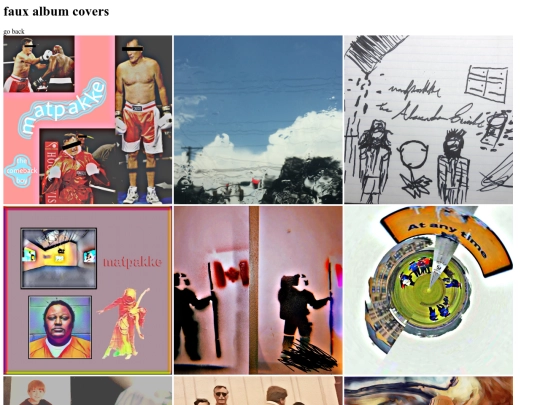Click the man in orange jumpsuit photo

pos(60,327)
